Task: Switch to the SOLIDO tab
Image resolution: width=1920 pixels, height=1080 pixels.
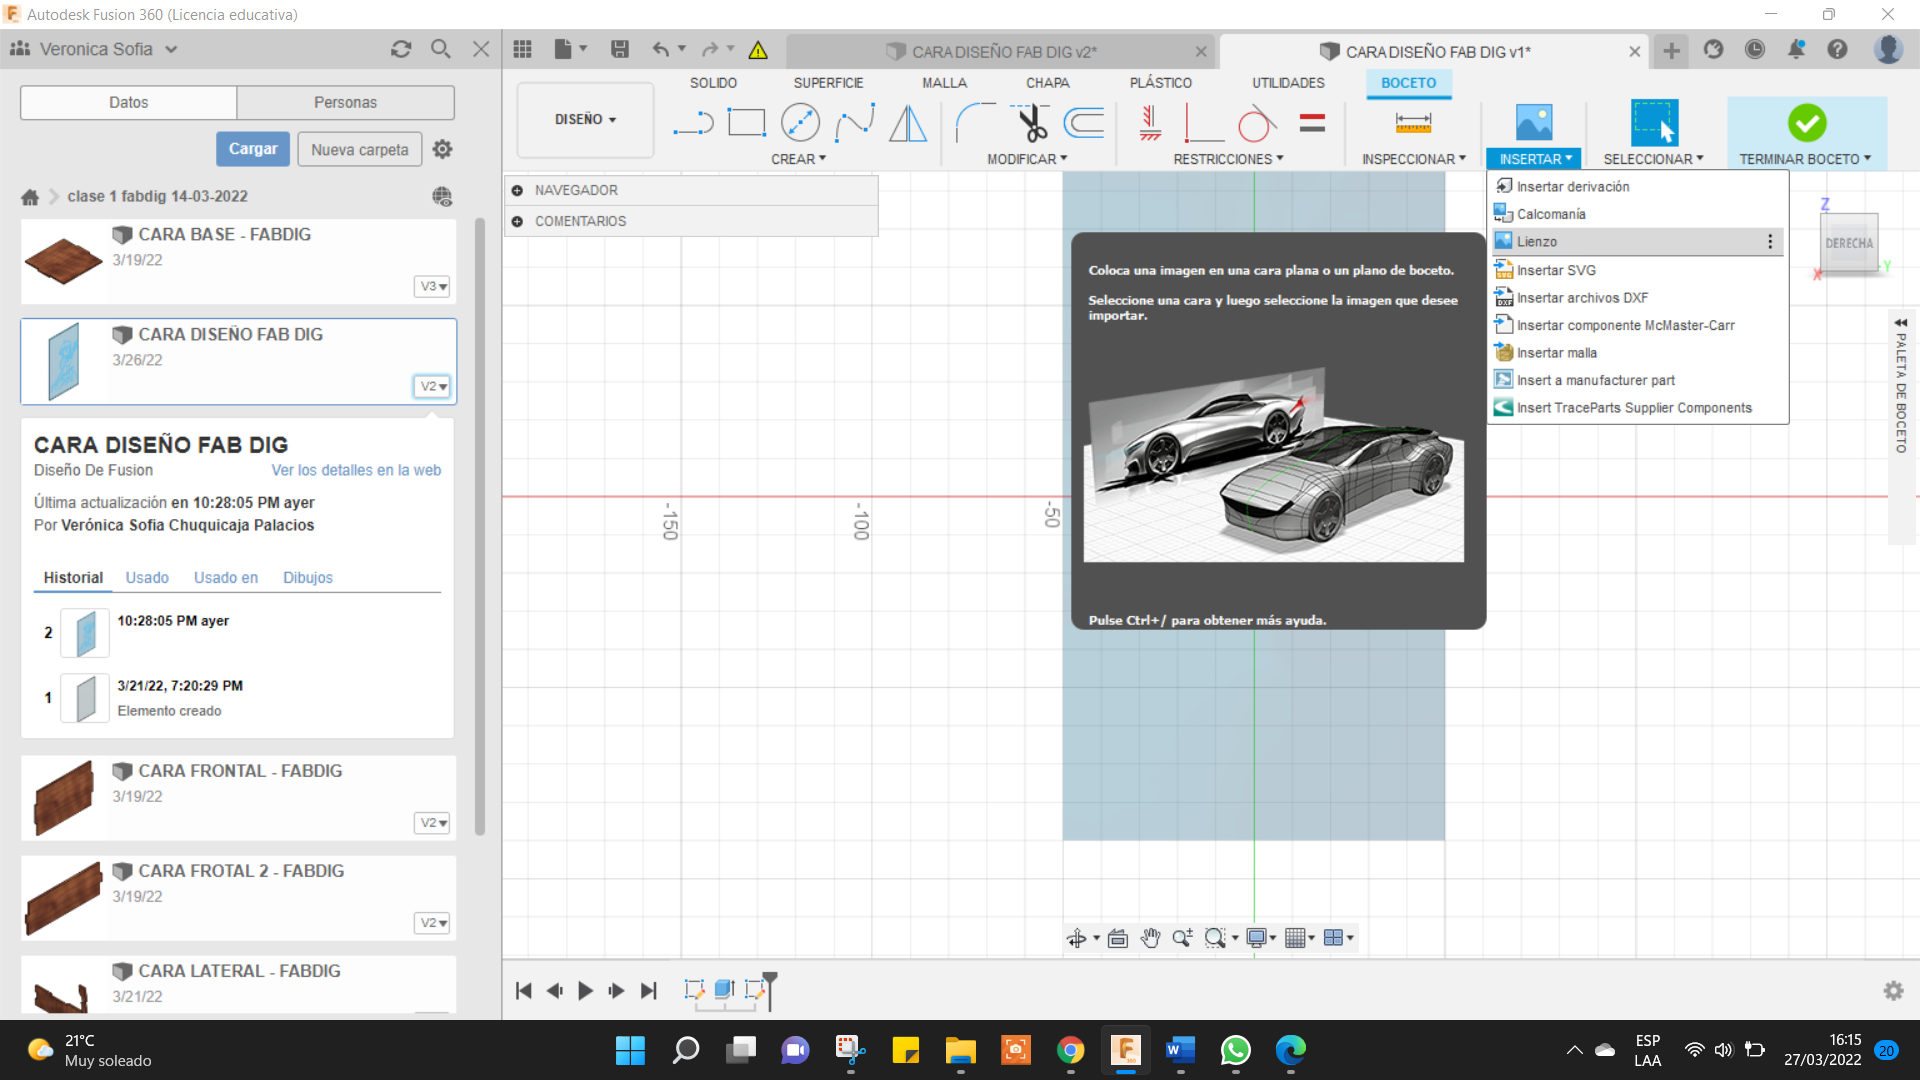Action: (x=713, y=83)
